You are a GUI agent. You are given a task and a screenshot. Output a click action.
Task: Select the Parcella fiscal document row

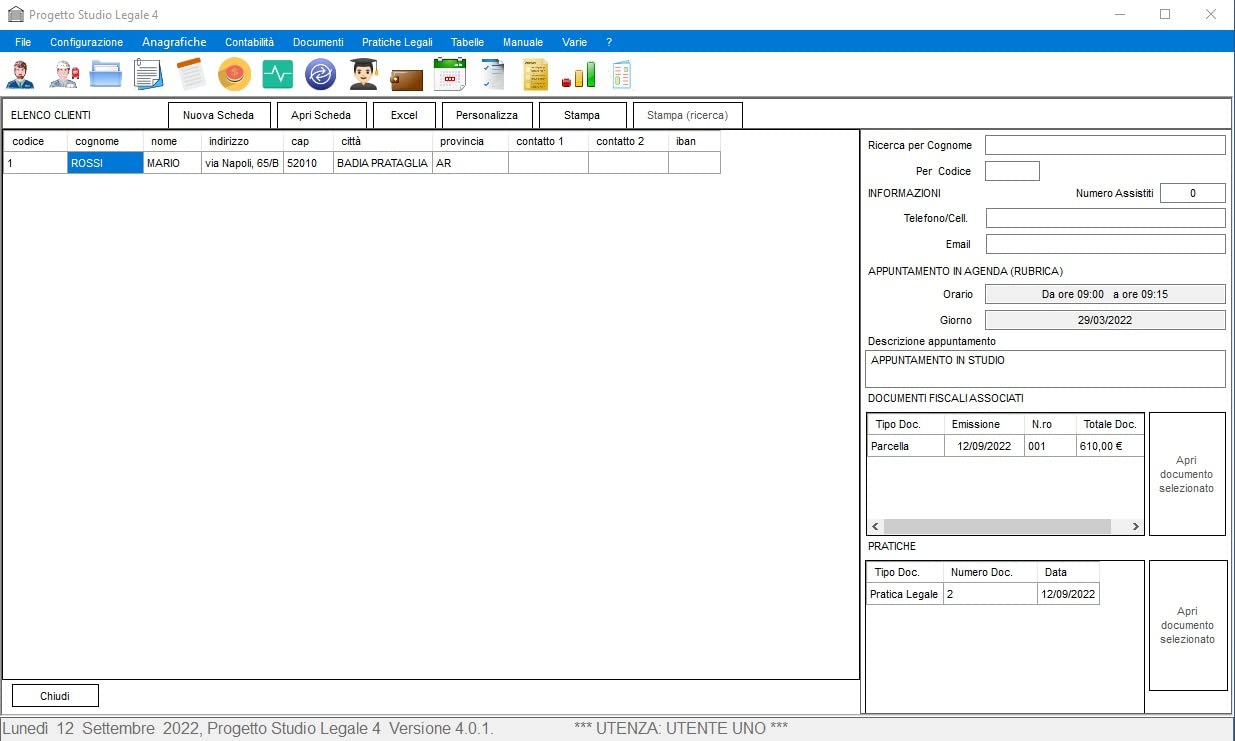[1005, 446]
